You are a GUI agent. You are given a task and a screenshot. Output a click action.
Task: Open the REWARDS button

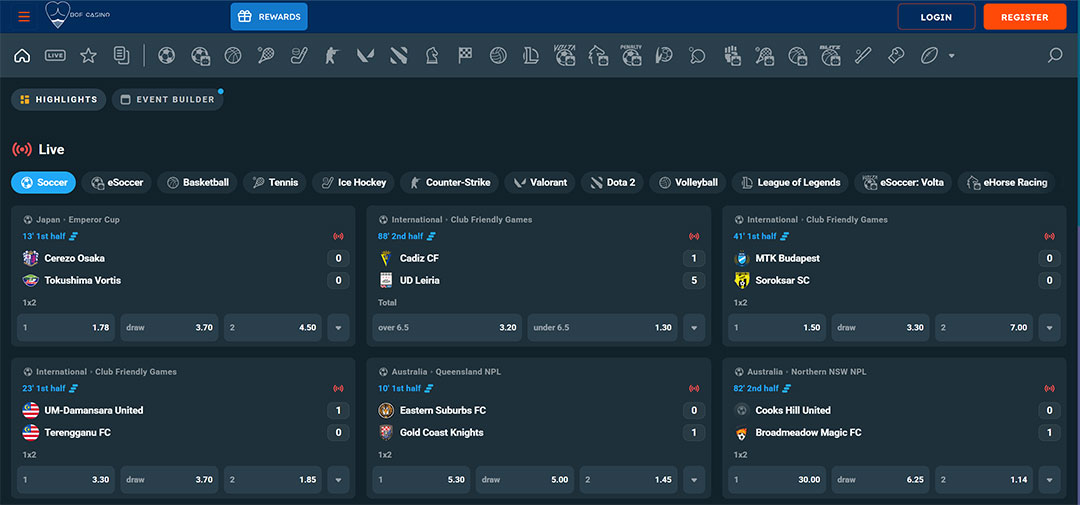[x=269, y=17]
